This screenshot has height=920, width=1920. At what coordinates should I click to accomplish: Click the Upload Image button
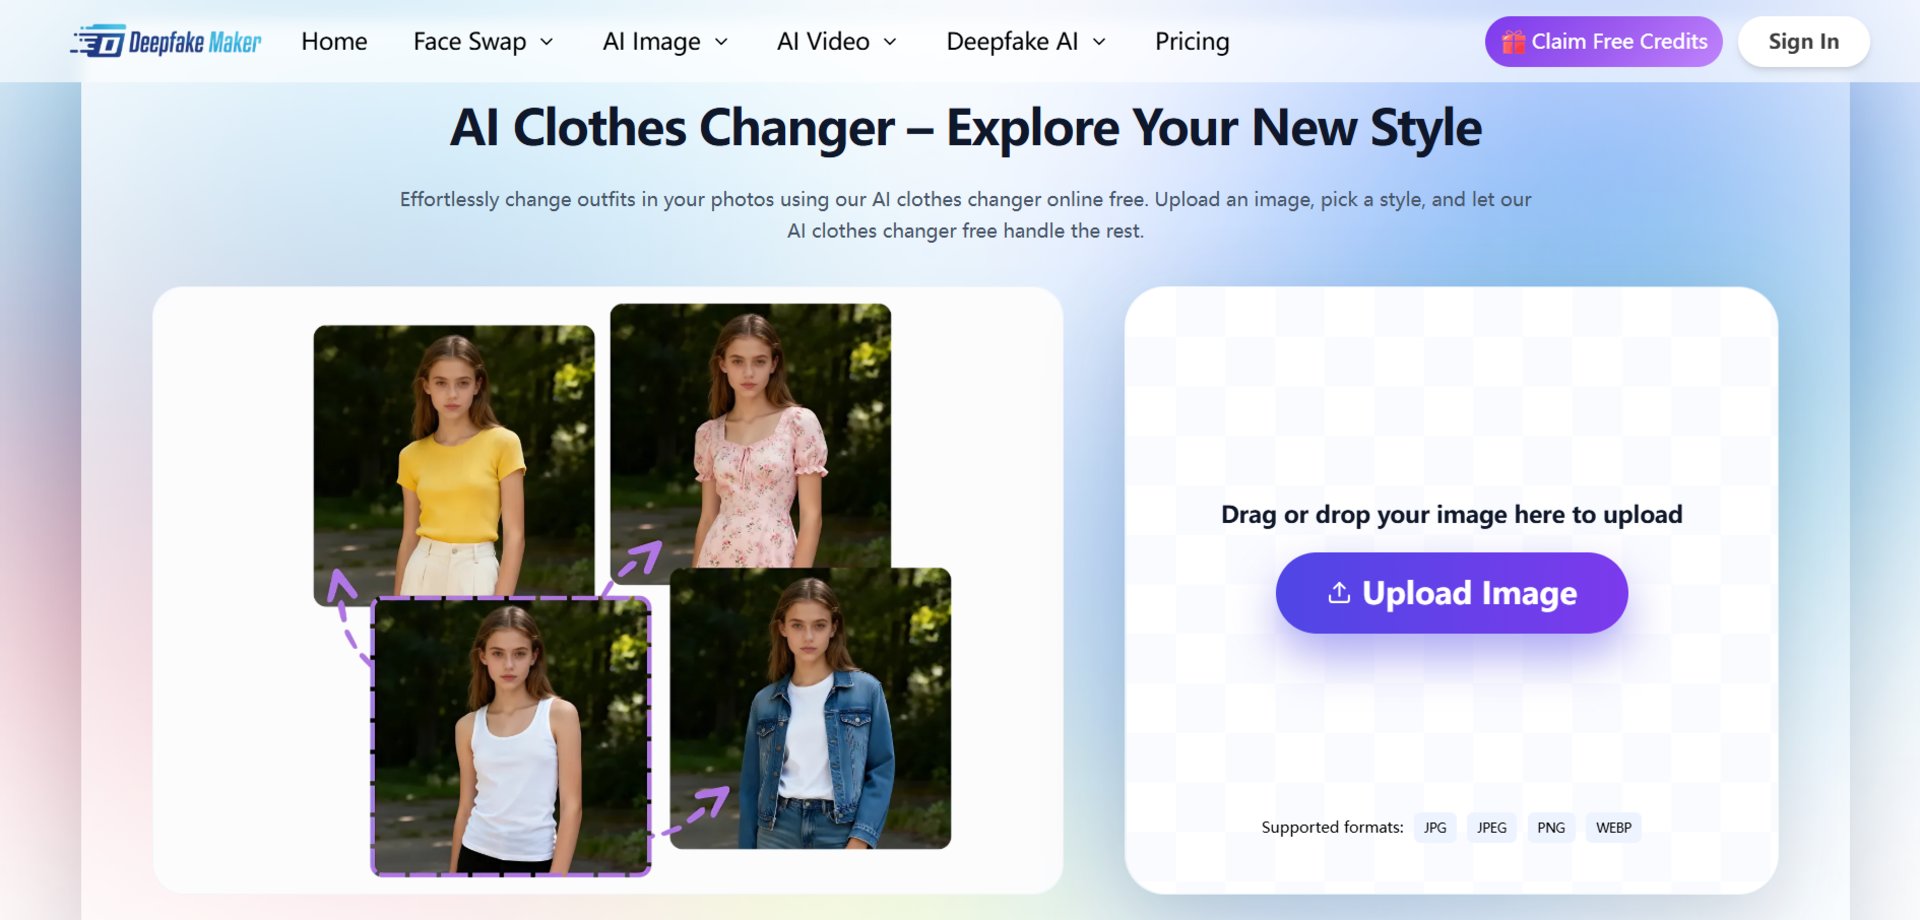coord(1451,593)
